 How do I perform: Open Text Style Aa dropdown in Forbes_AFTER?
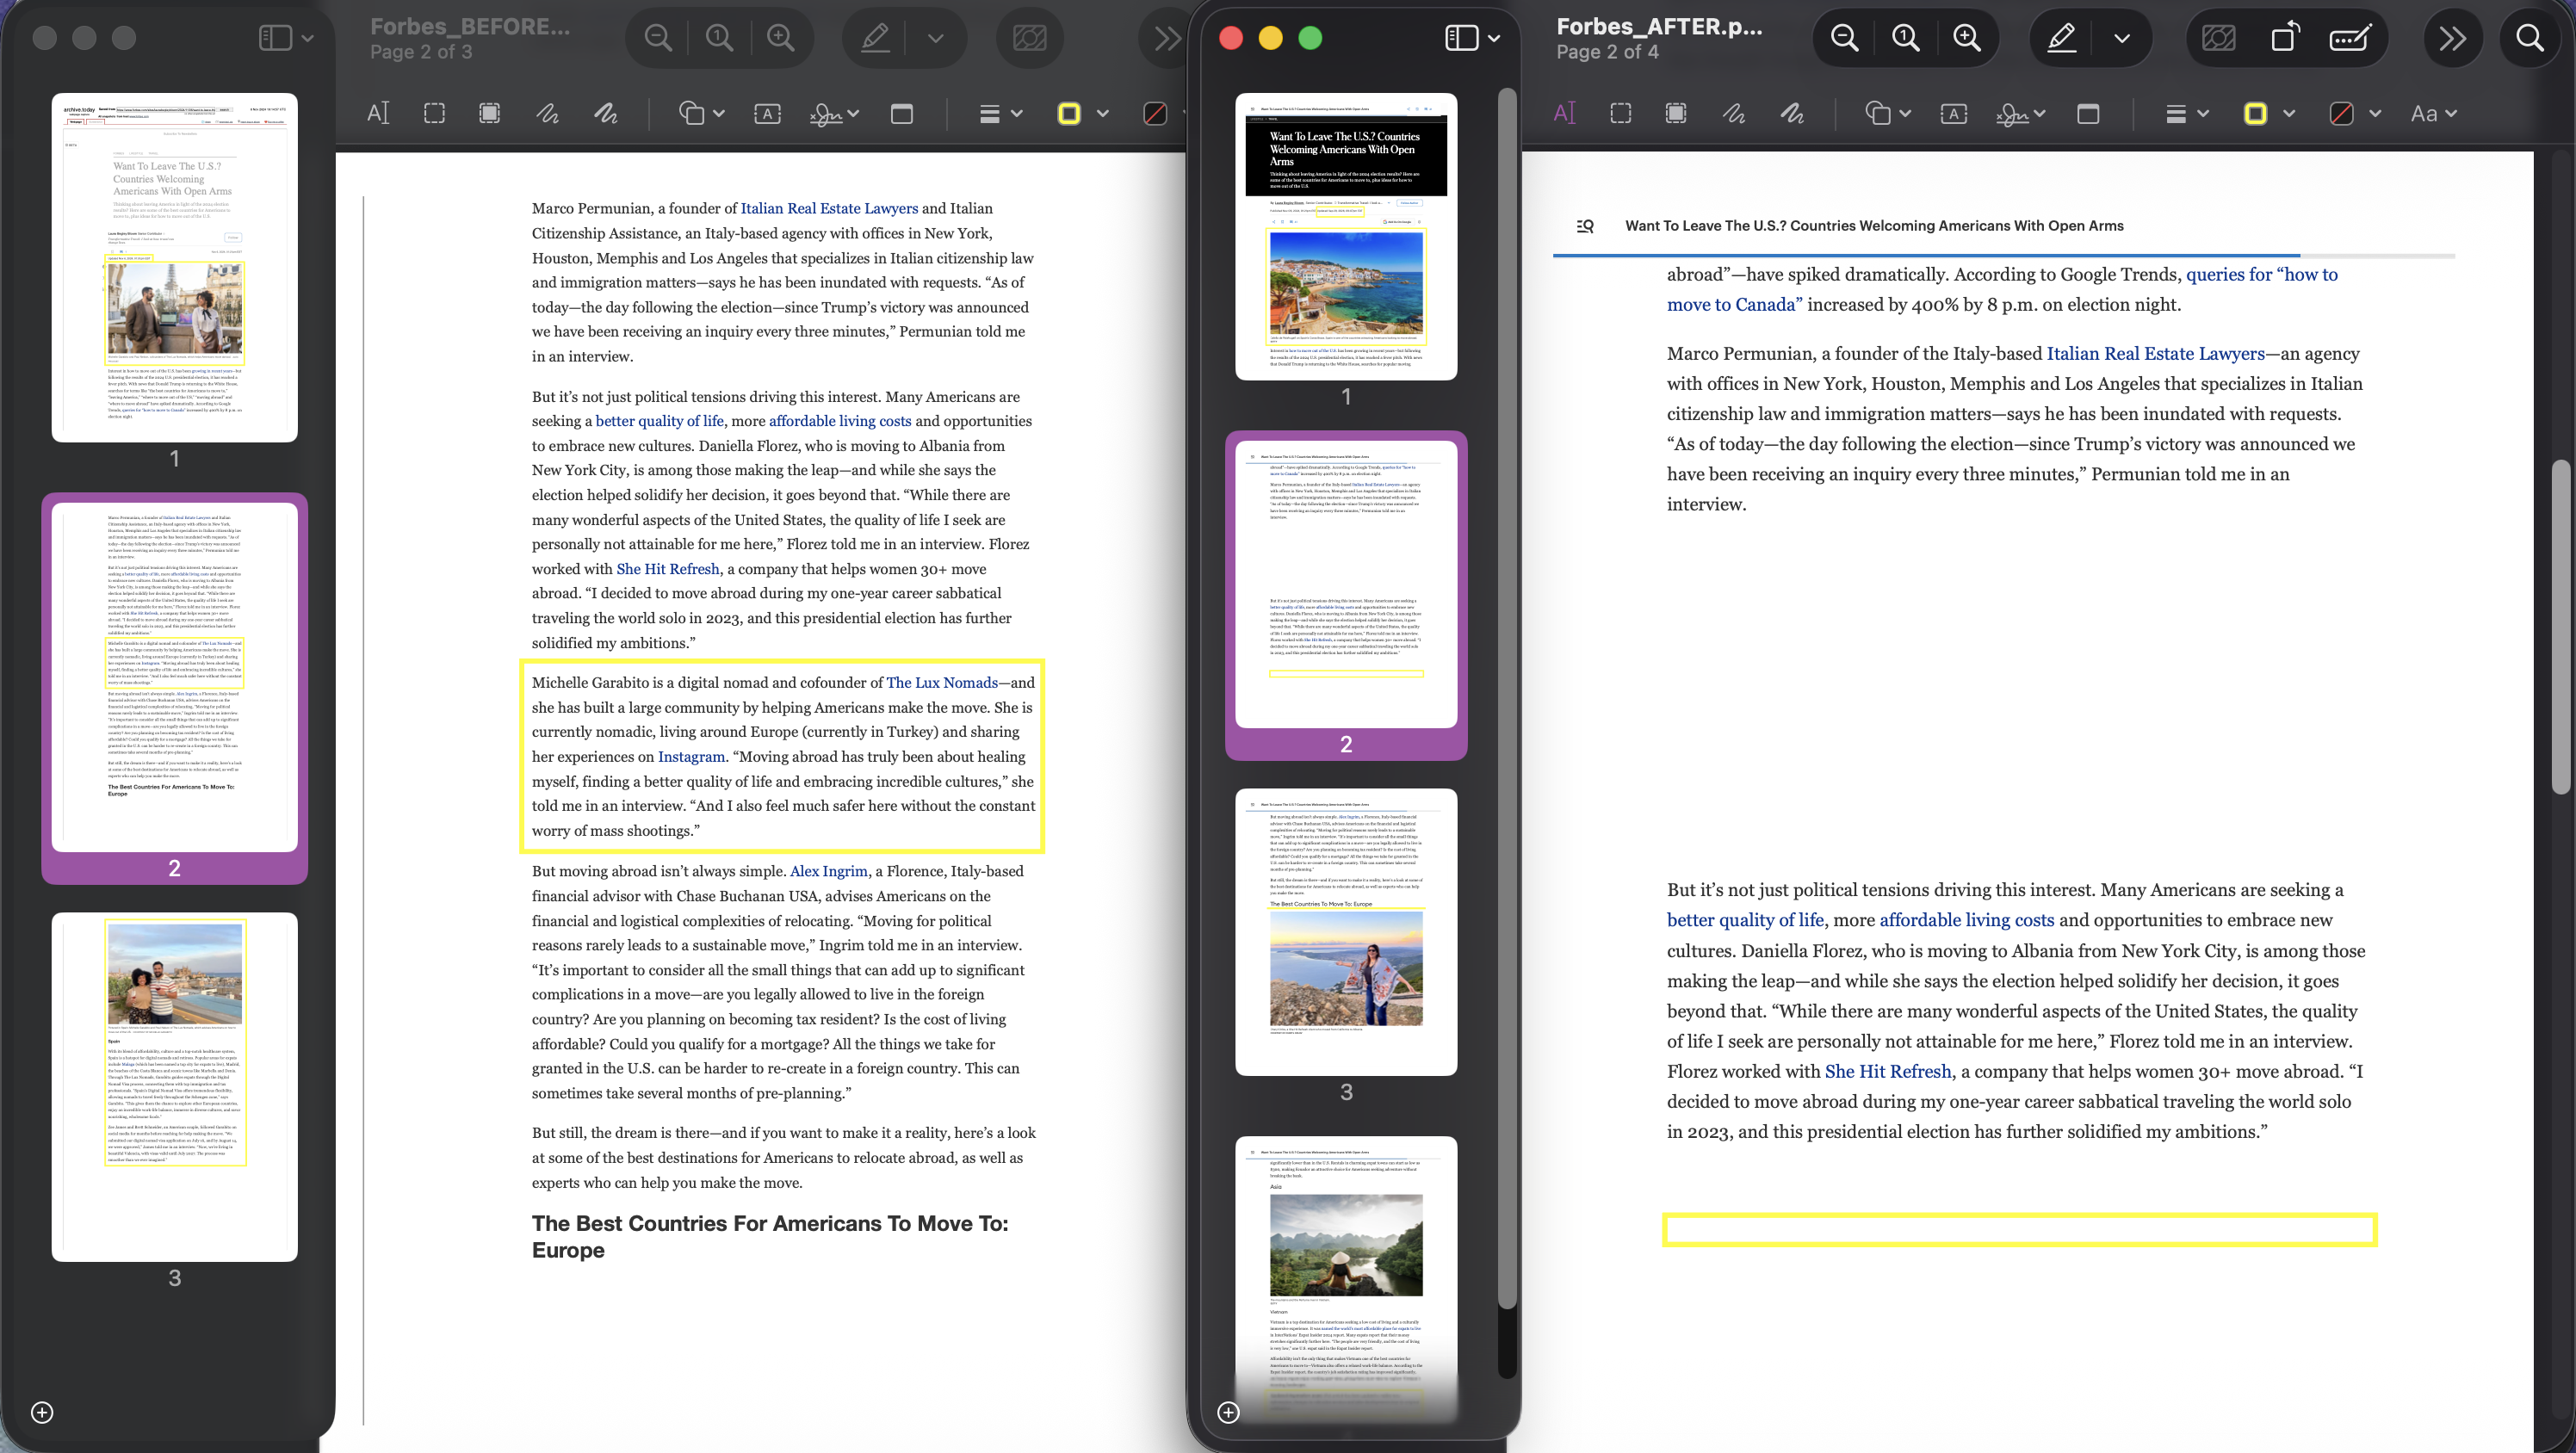[x=2433, y=113]
